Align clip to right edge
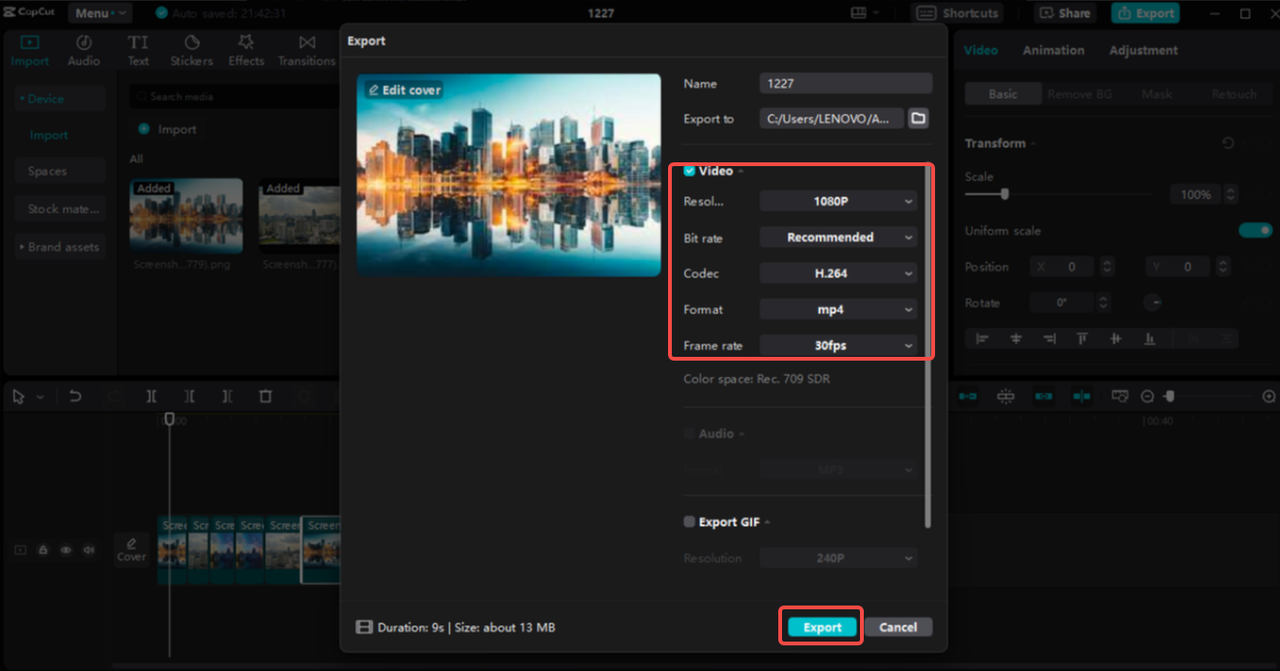This screenshot has width=1280, height=671. click(1049, 339)
